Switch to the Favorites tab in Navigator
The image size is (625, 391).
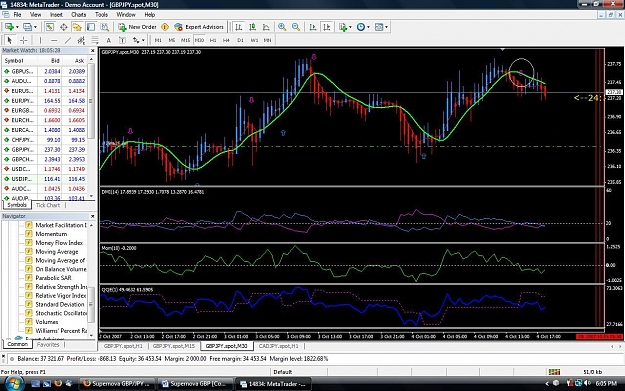point(48,345)
